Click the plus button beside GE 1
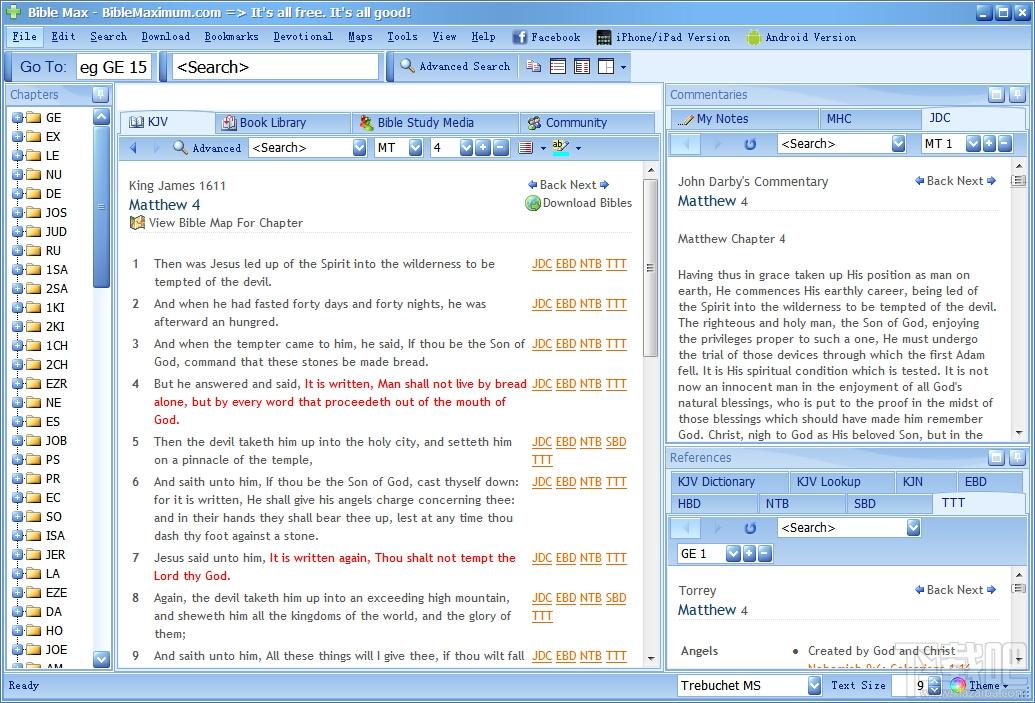This screenshot has width=1035, height=703. coord(749,553)
